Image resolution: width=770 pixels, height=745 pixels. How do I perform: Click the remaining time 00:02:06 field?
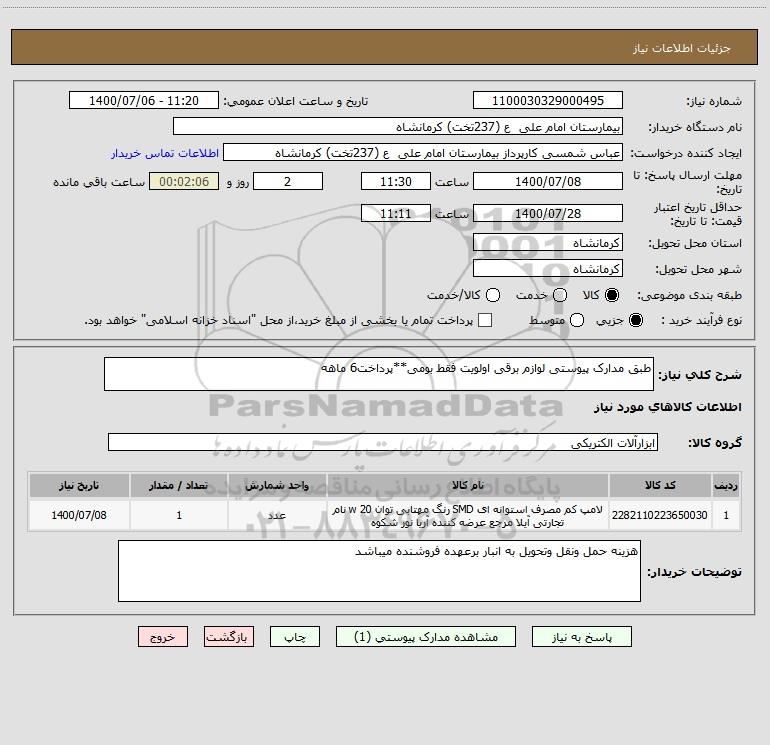point(184,182)
